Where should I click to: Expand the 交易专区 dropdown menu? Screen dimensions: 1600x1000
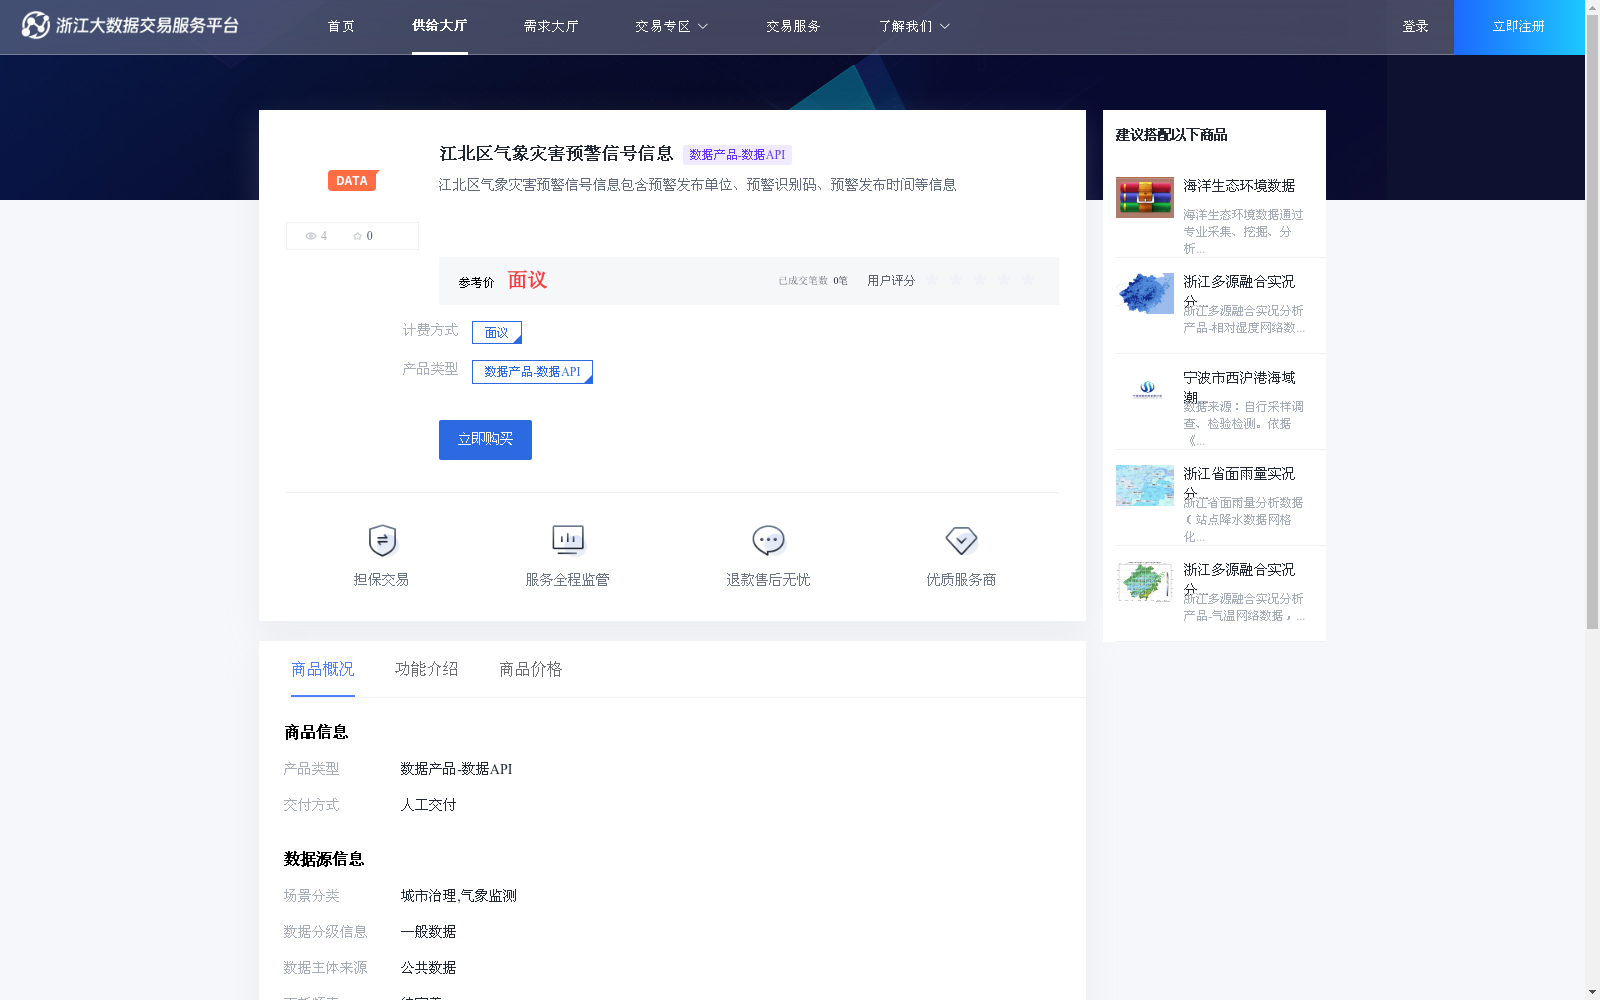pyautogui.click(x=671, y=27)
